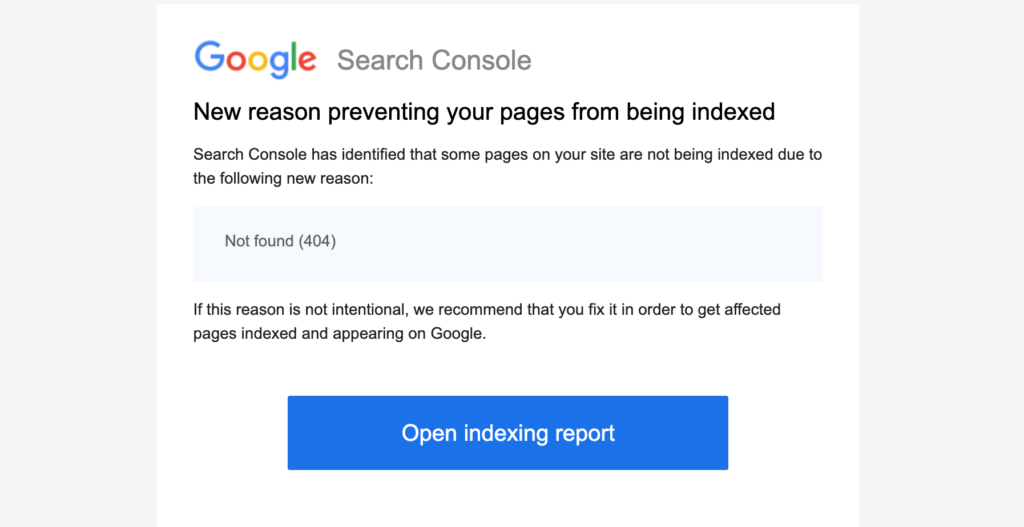Click the "(404)" code in the reason box
The height and width of the screenshot is (527, 1024).
tap(317, 241)
